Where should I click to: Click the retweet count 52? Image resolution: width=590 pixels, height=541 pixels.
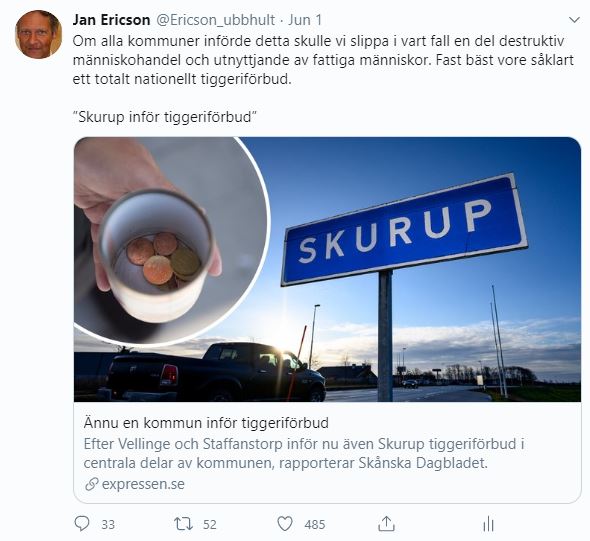click(x=210, y=524)
